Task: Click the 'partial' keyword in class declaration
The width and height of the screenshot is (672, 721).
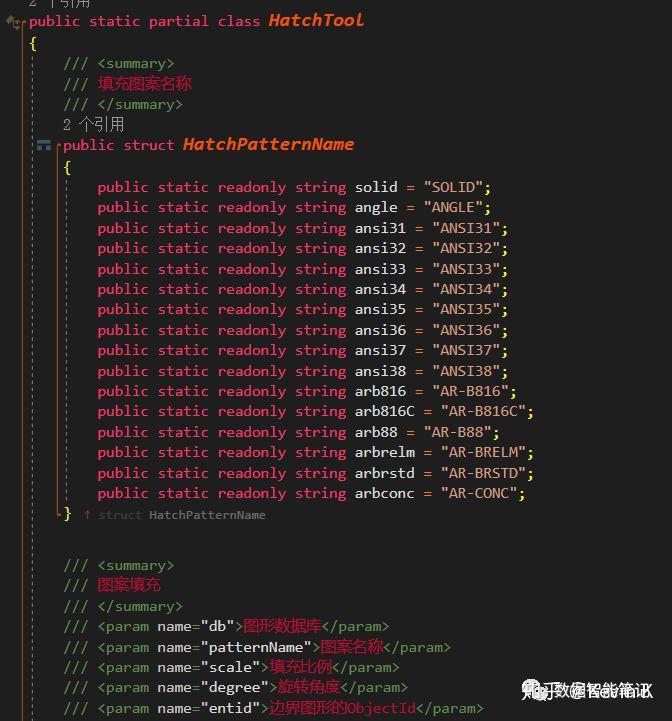Action: [x=178, y=21]
